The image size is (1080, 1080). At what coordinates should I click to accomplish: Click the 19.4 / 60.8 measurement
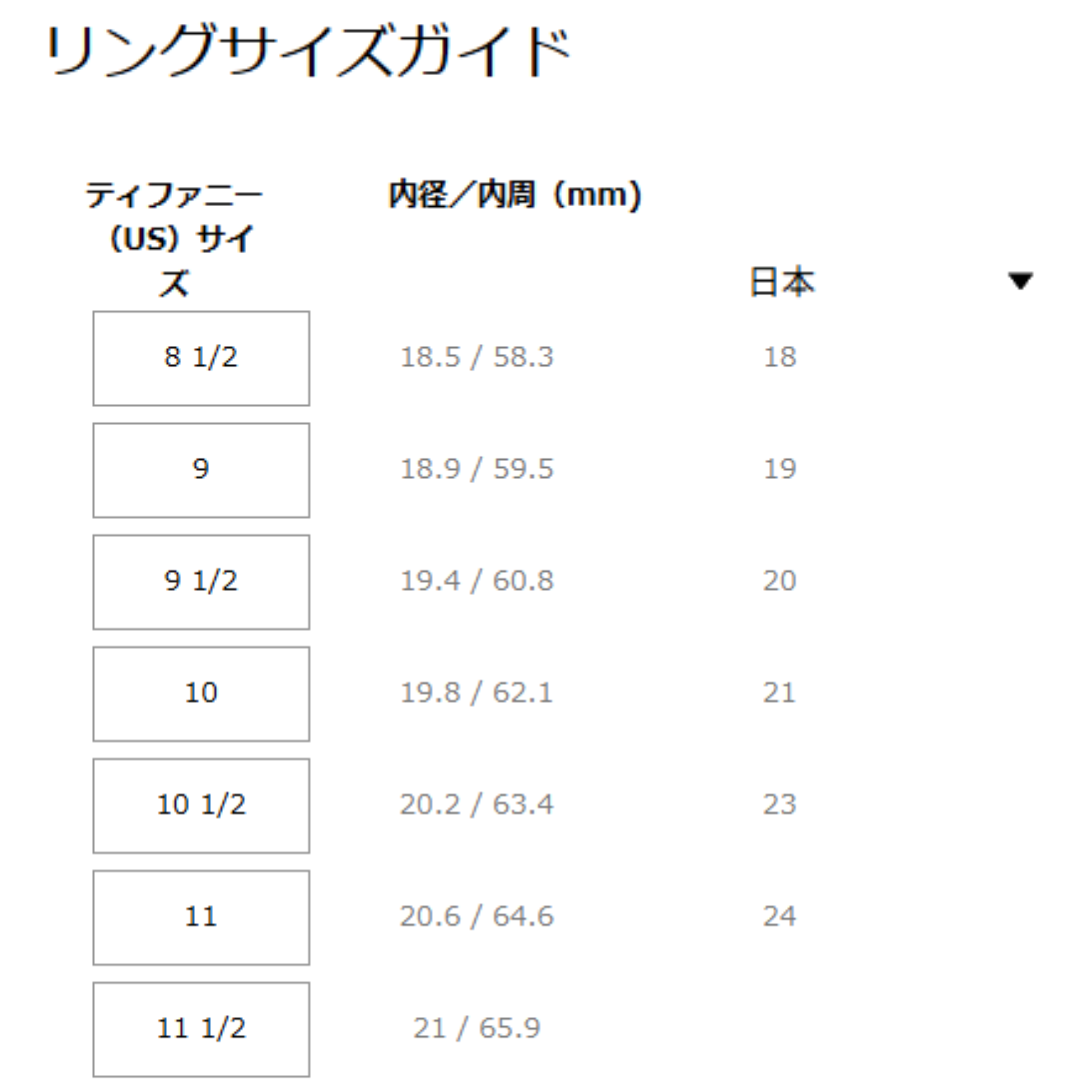tap(477, 582)
